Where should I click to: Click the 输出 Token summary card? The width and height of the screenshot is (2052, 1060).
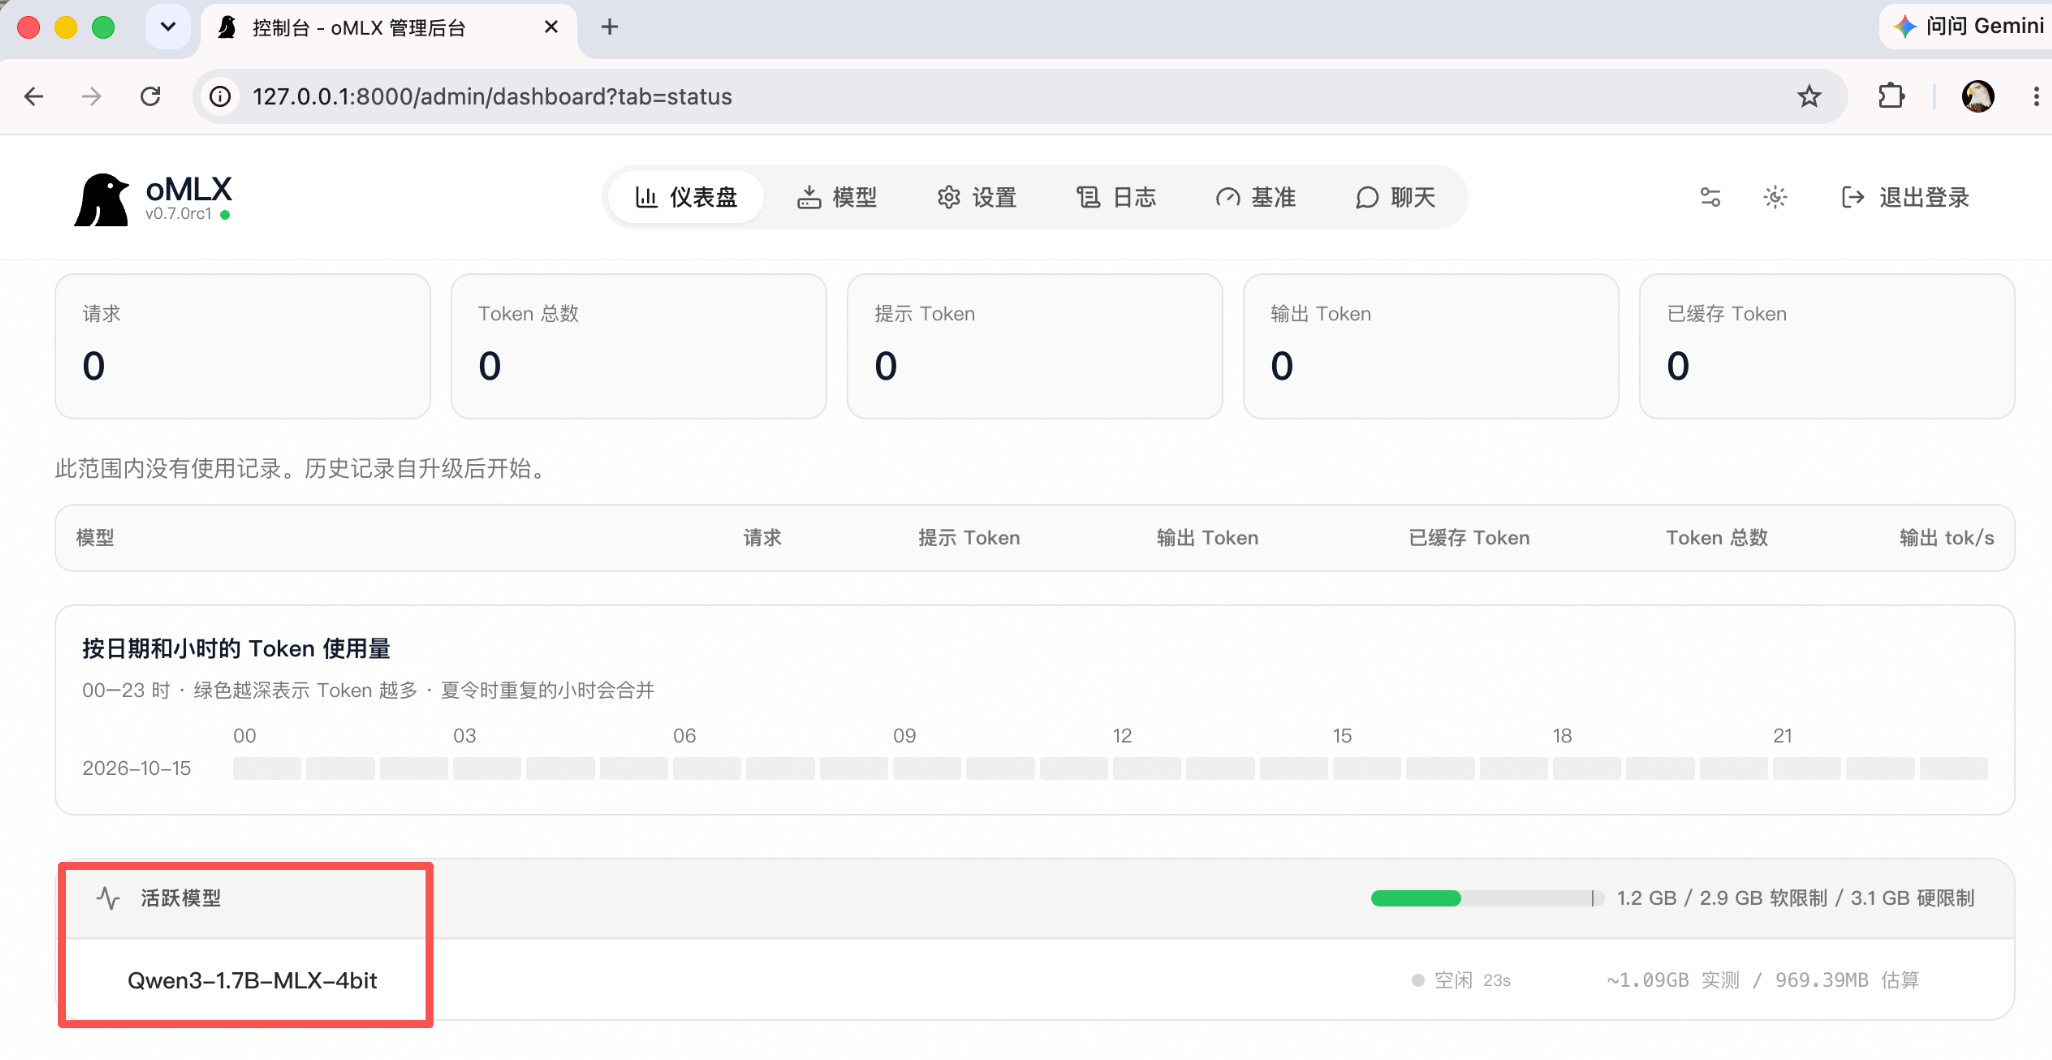coord(1431,346)
